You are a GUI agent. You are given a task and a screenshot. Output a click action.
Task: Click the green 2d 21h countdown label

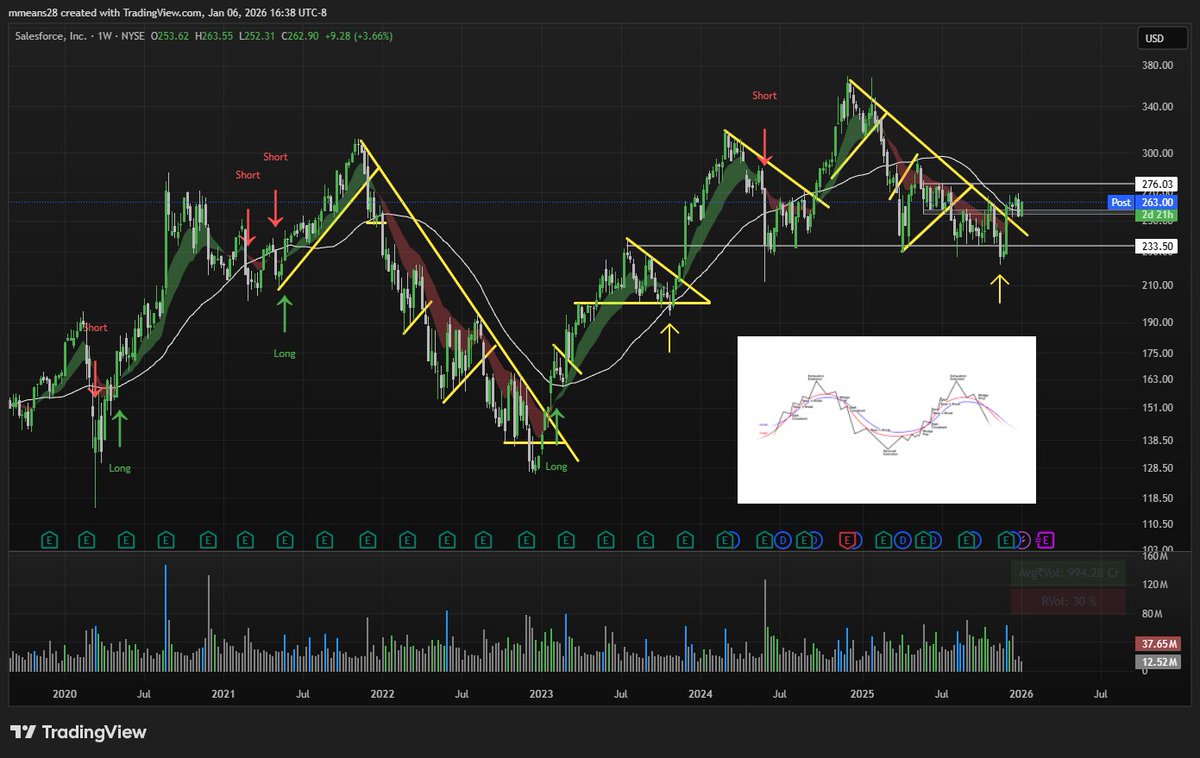[x=1158, y=214]
